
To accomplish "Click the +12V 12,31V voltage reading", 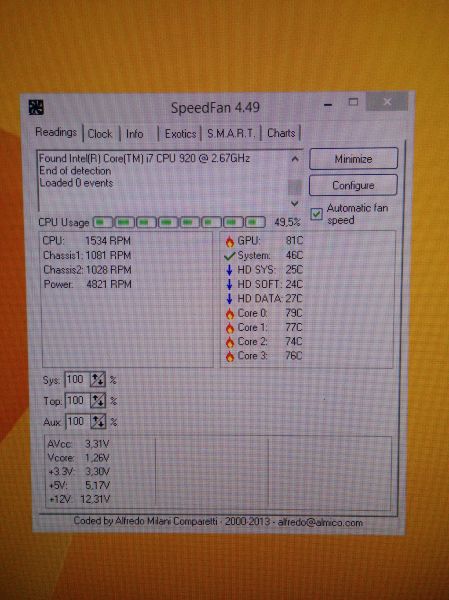I will tap(80, 499).
